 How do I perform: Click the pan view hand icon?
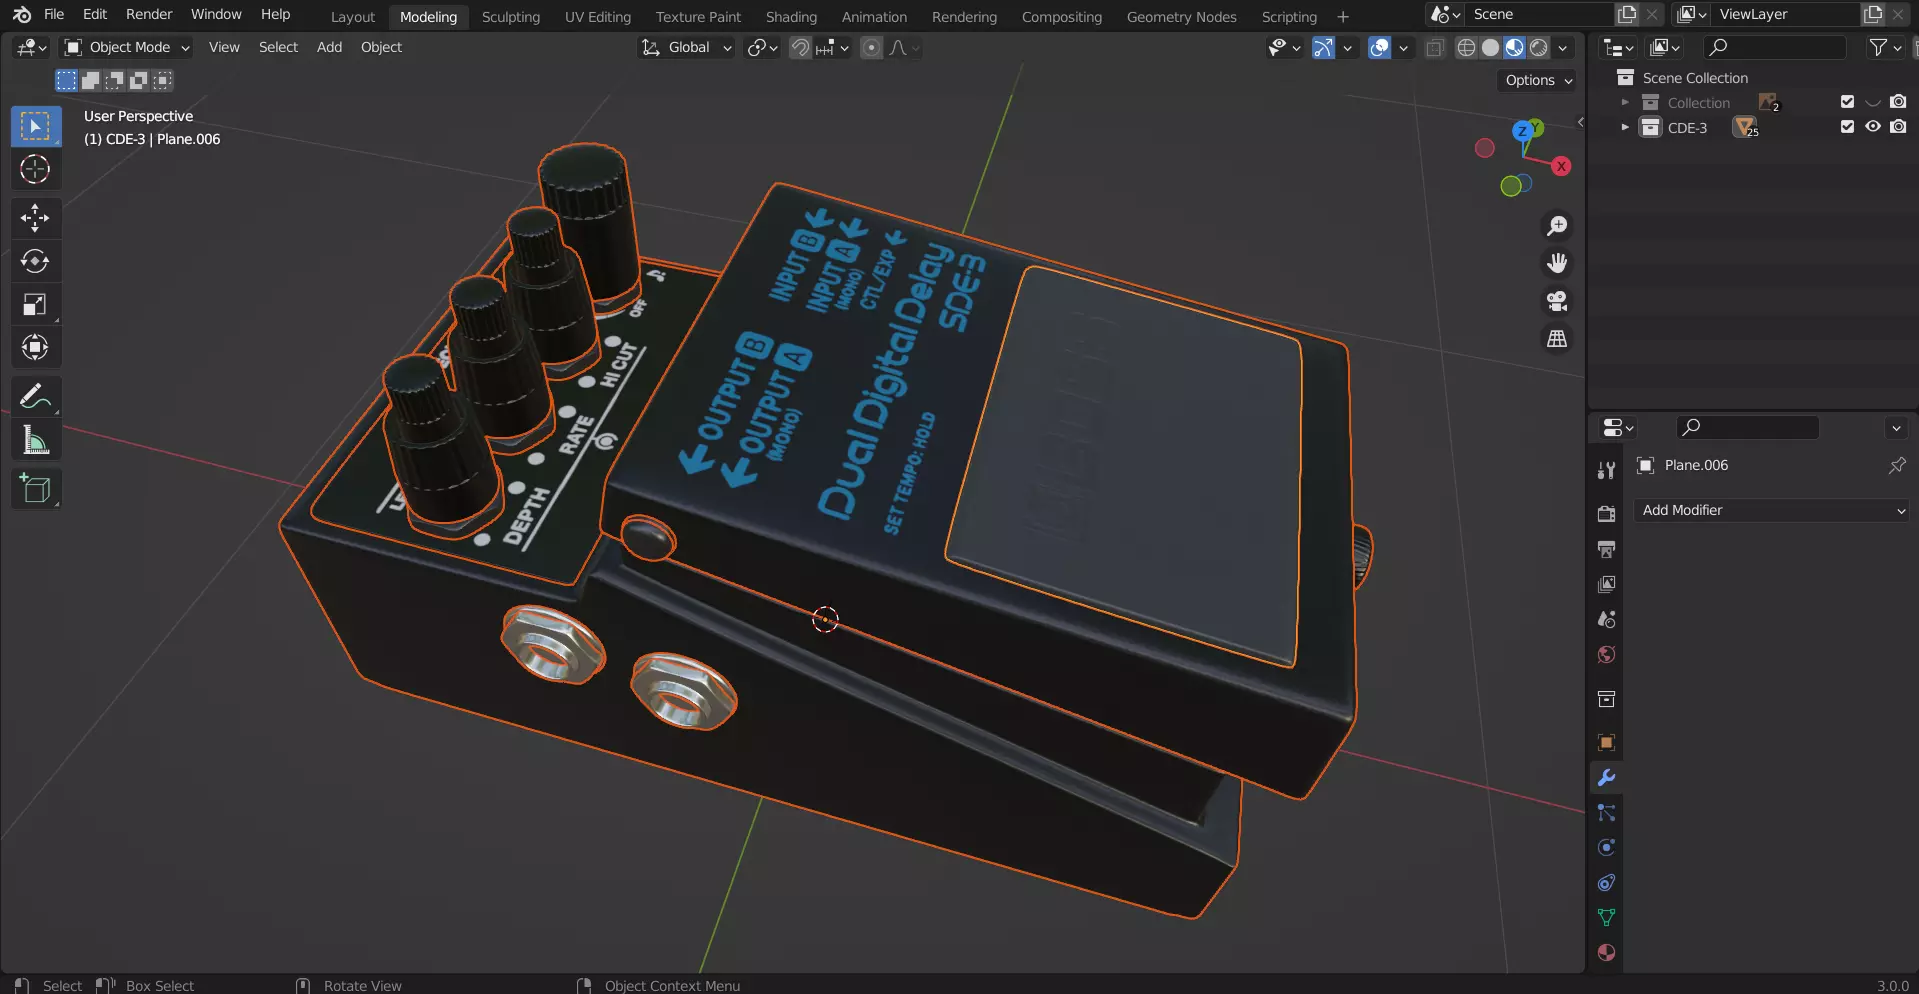pyautogui.click(x=1557, y=263)
